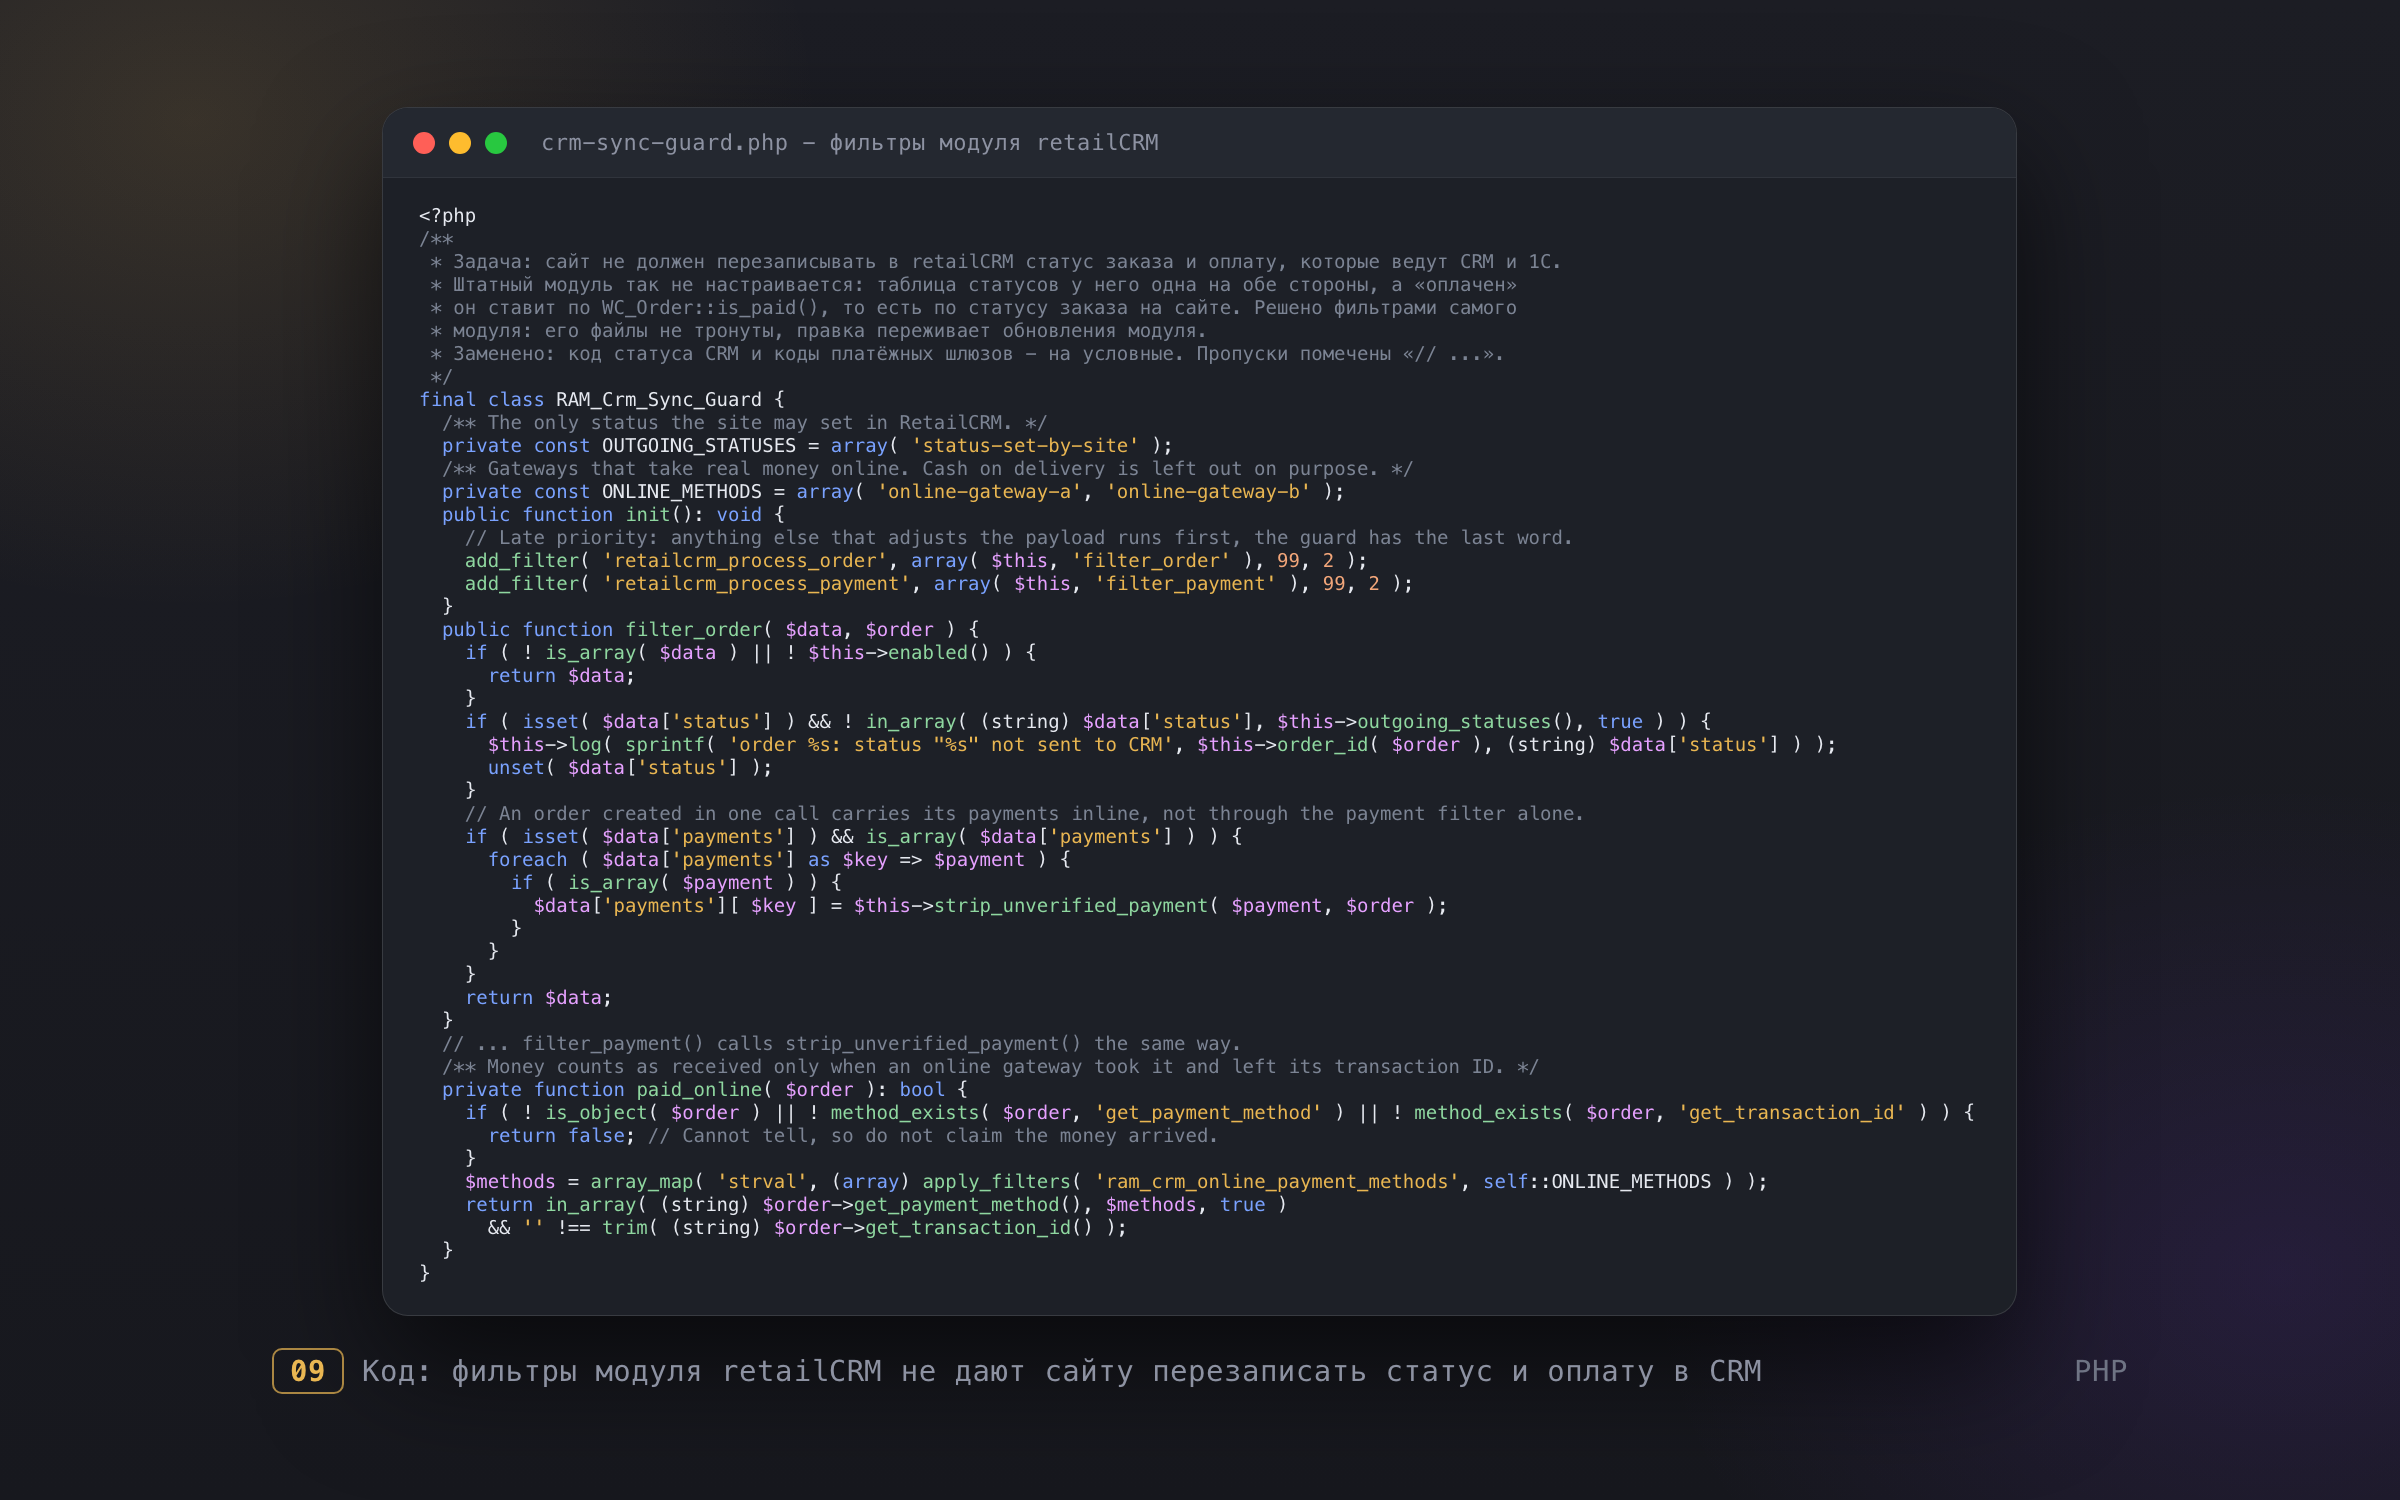Click the string 'online-gateway-b'
This screenshot has height=1500, width=2400.
pos(1208,492)
